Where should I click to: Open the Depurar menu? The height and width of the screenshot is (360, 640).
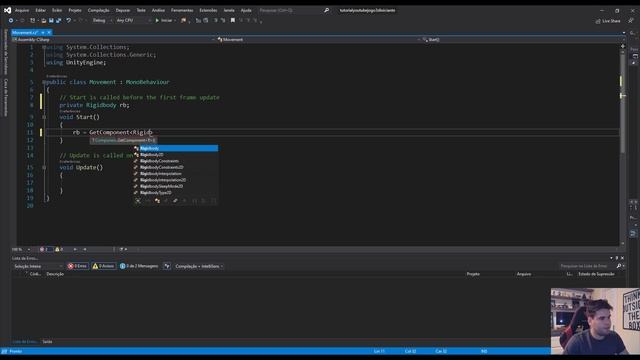click(122, 10)
